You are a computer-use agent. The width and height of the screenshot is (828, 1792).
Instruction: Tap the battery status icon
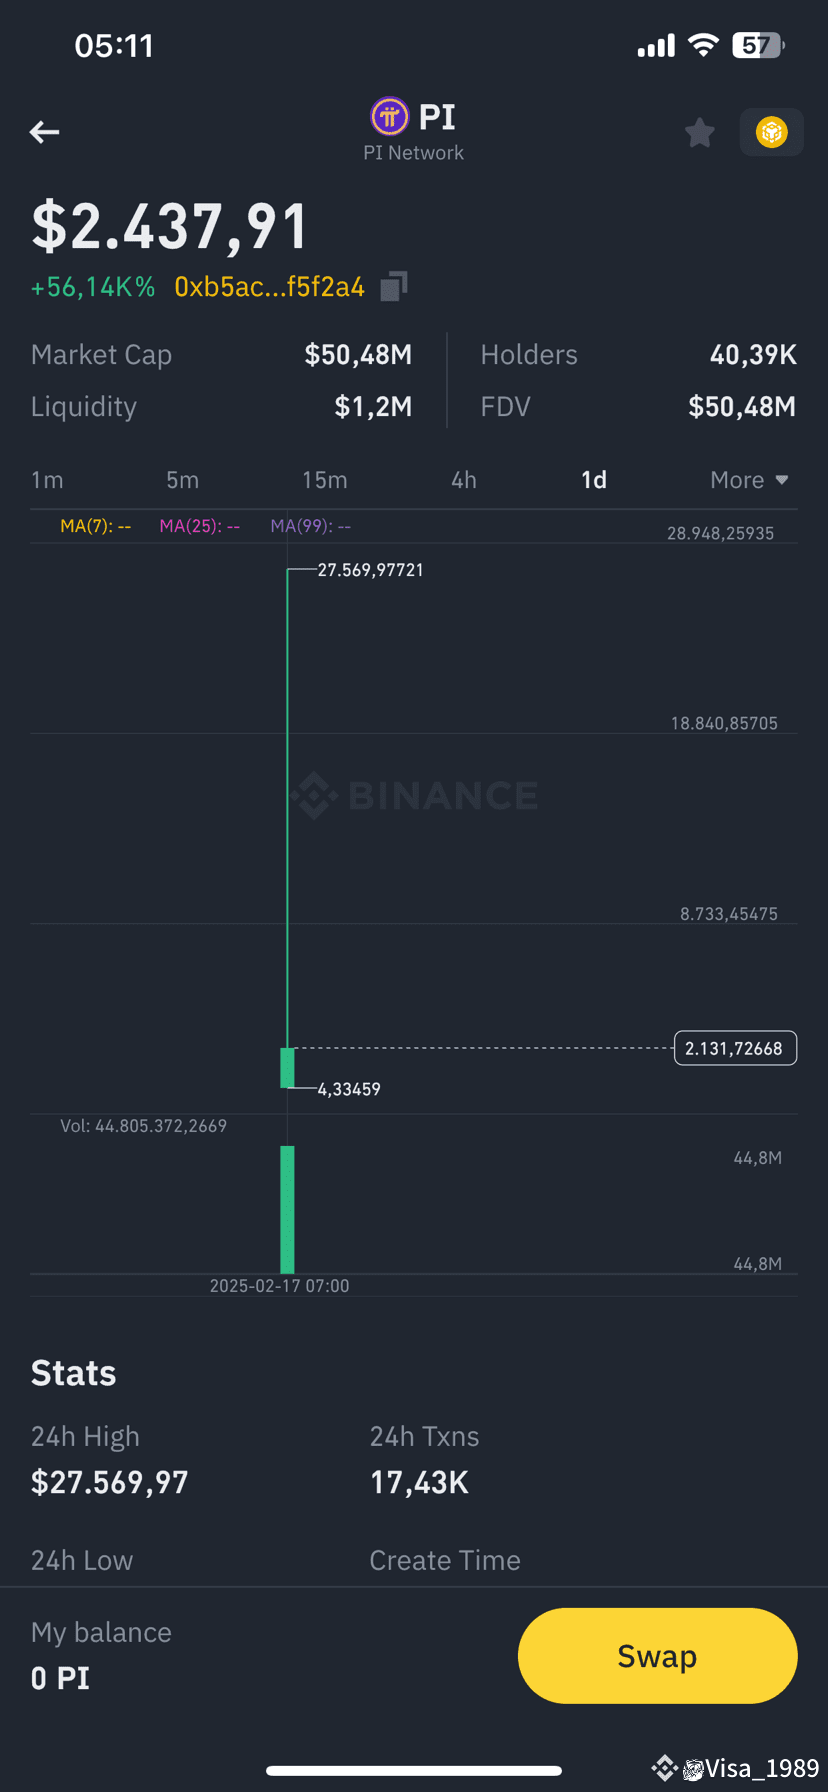[x=758, y=45]
